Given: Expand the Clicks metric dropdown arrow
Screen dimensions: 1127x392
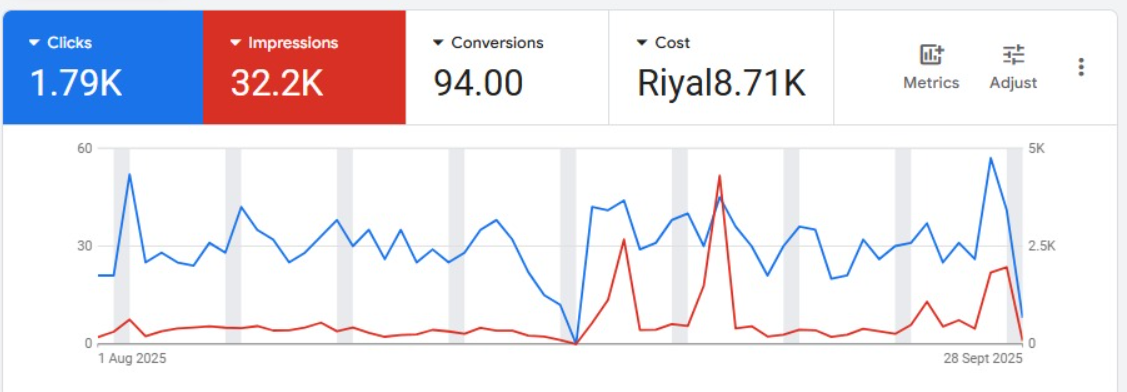Looking at the screenshot, I should (33, 43).
